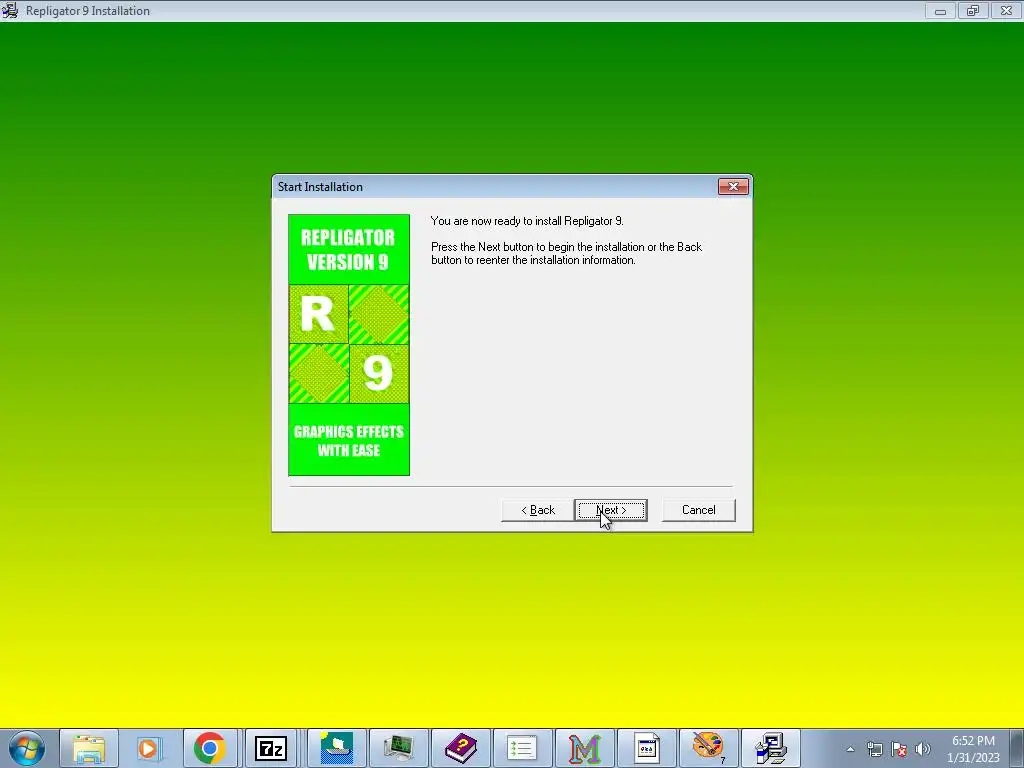Minimize the Repligator 9 Installation window
The image size is (1024, 768).
point(940,10)
